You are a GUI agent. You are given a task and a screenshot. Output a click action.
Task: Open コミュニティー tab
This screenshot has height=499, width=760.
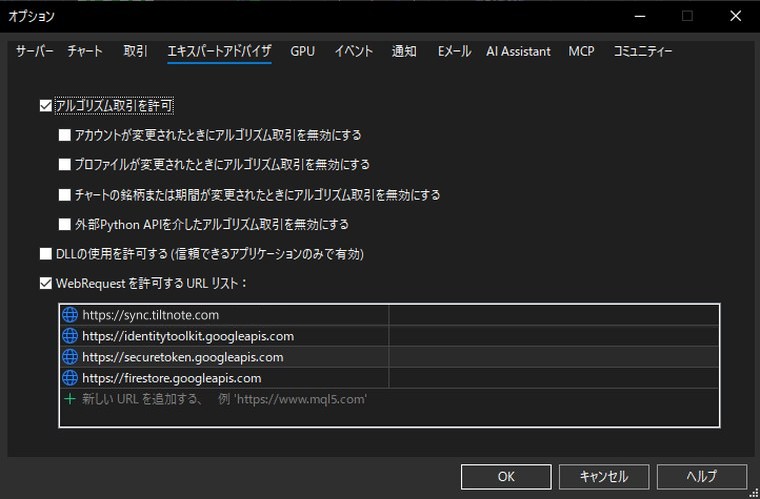point(643,51)
